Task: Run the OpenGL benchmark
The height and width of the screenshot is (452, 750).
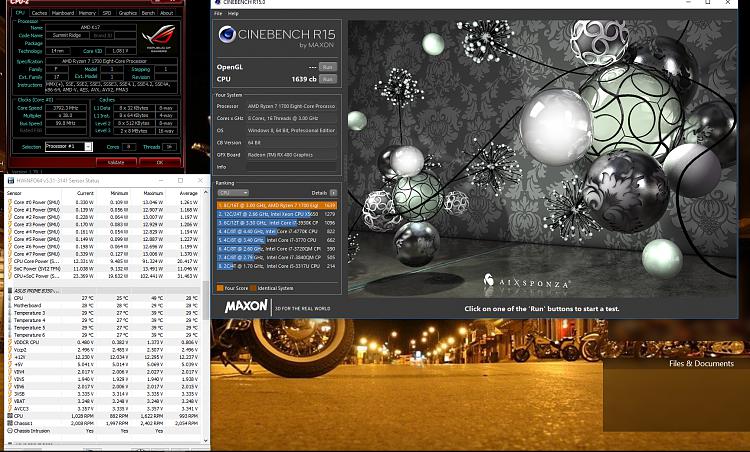Action: pyautogui.click(x=328, y=67)
